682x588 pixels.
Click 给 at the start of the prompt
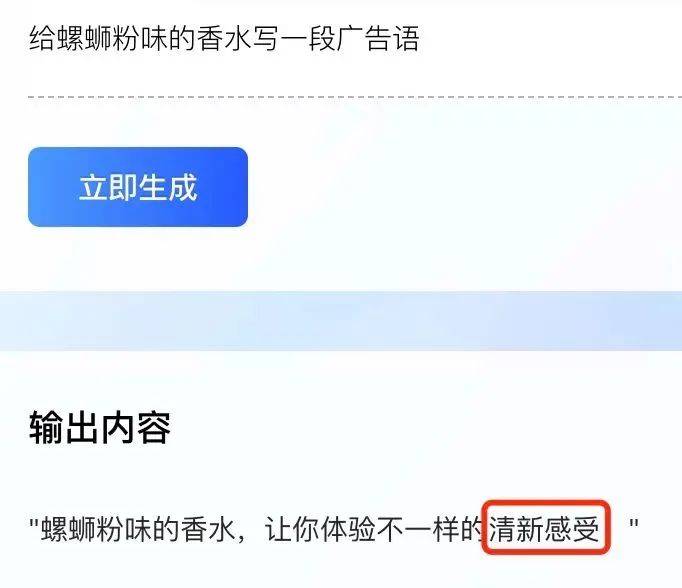pos(42,39)
